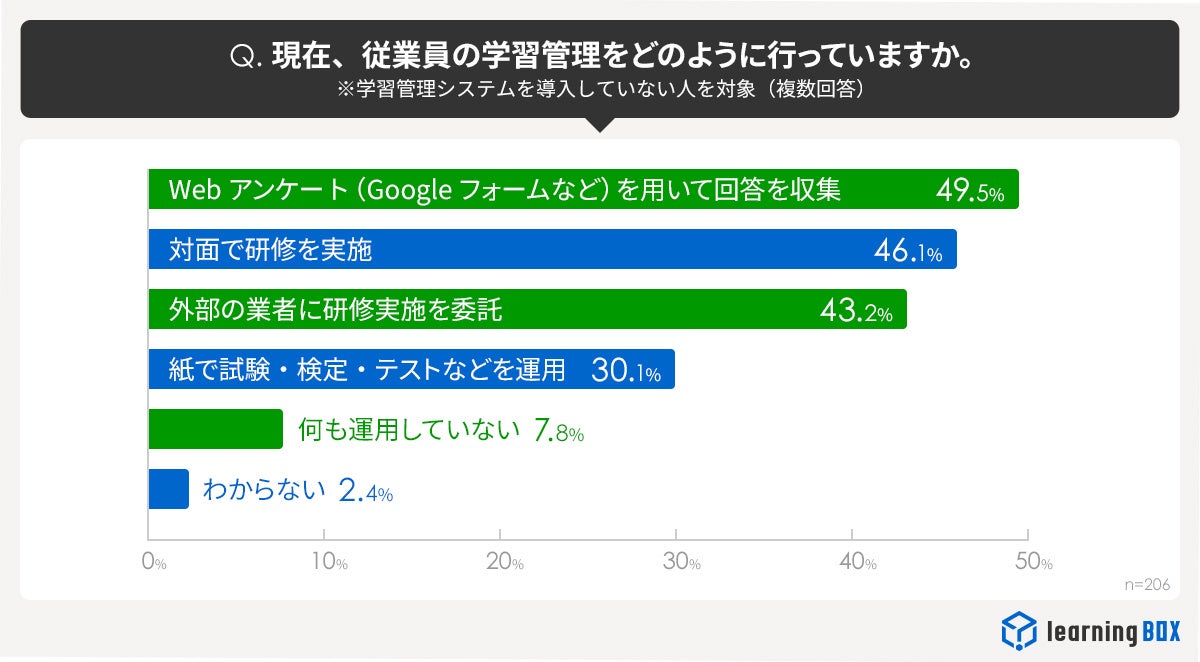
Task: Click the subtitle note mentioning 複数回答
Action: 600,90
